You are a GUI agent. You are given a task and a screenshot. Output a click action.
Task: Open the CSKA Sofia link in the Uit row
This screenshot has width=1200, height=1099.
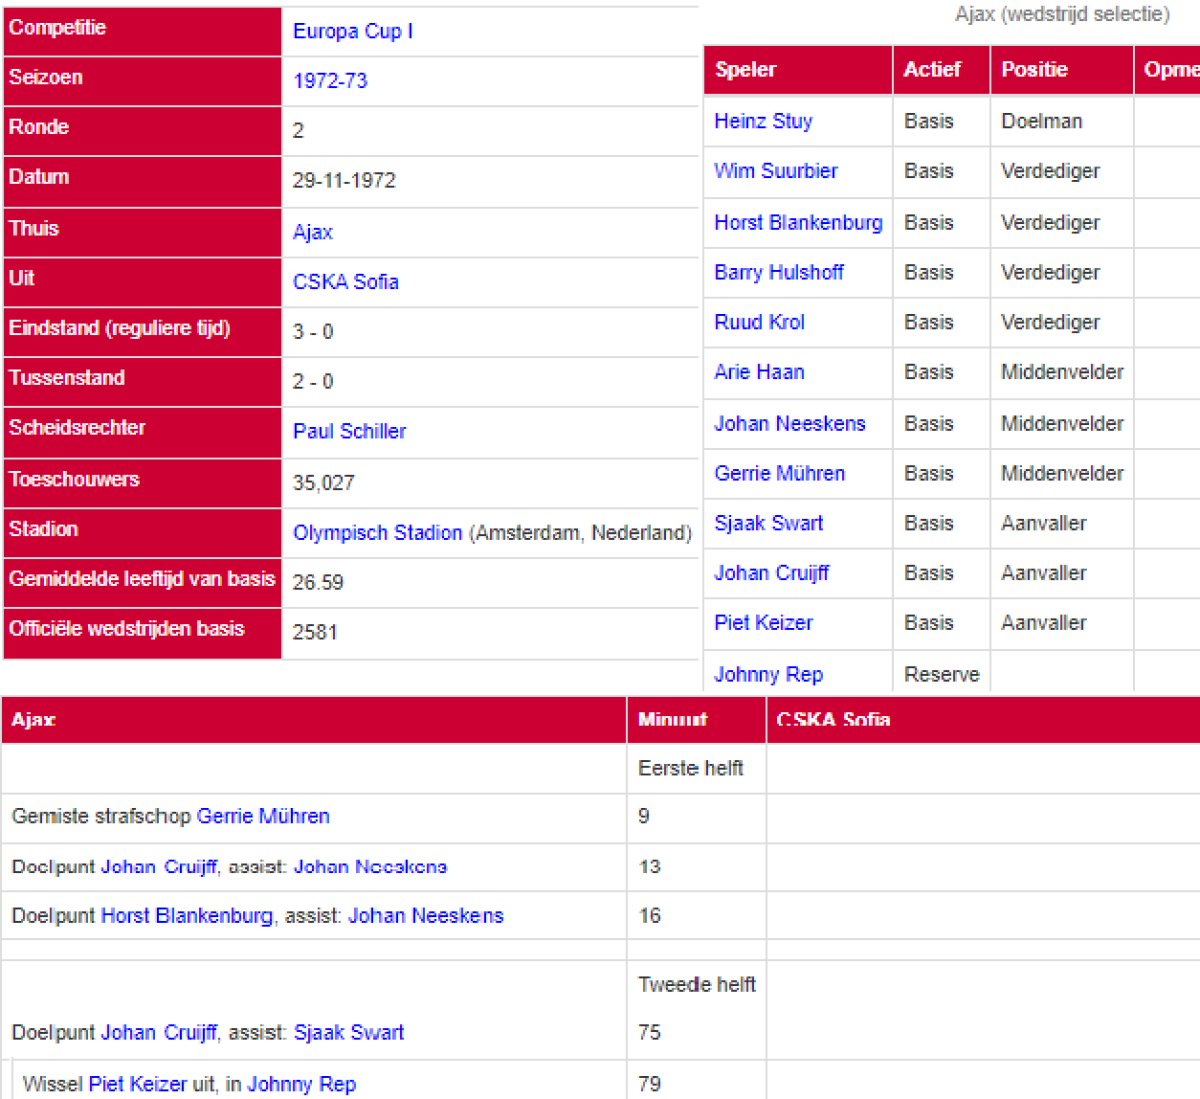click(x=345, y=282)
